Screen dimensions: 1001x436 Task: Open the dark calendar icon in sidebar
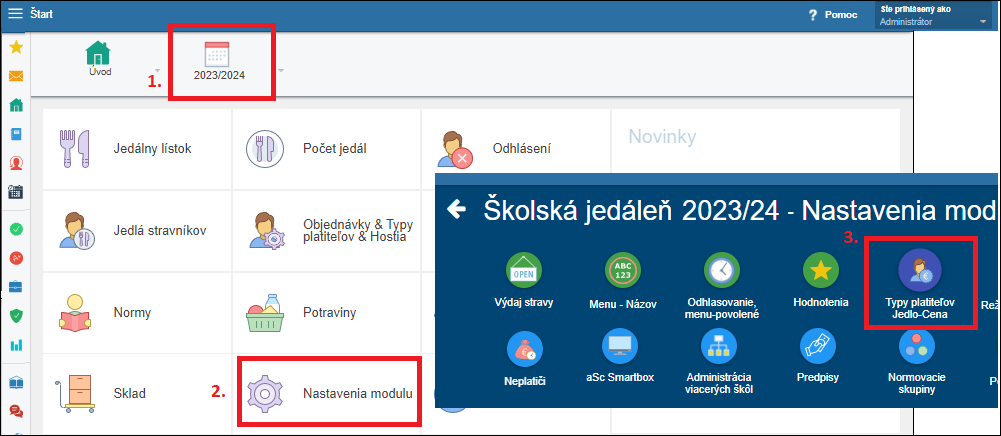coord(16,192)
